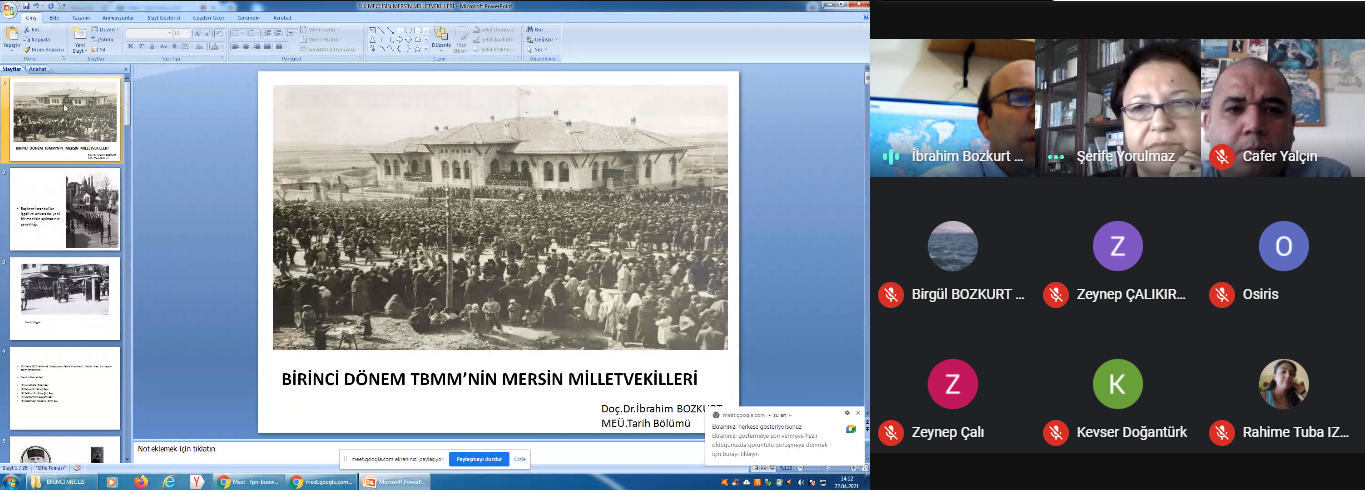The image size is (1365, 493).
Task: Click the Kes cut command
Action: pyautogui.click(x=33, y=30)
